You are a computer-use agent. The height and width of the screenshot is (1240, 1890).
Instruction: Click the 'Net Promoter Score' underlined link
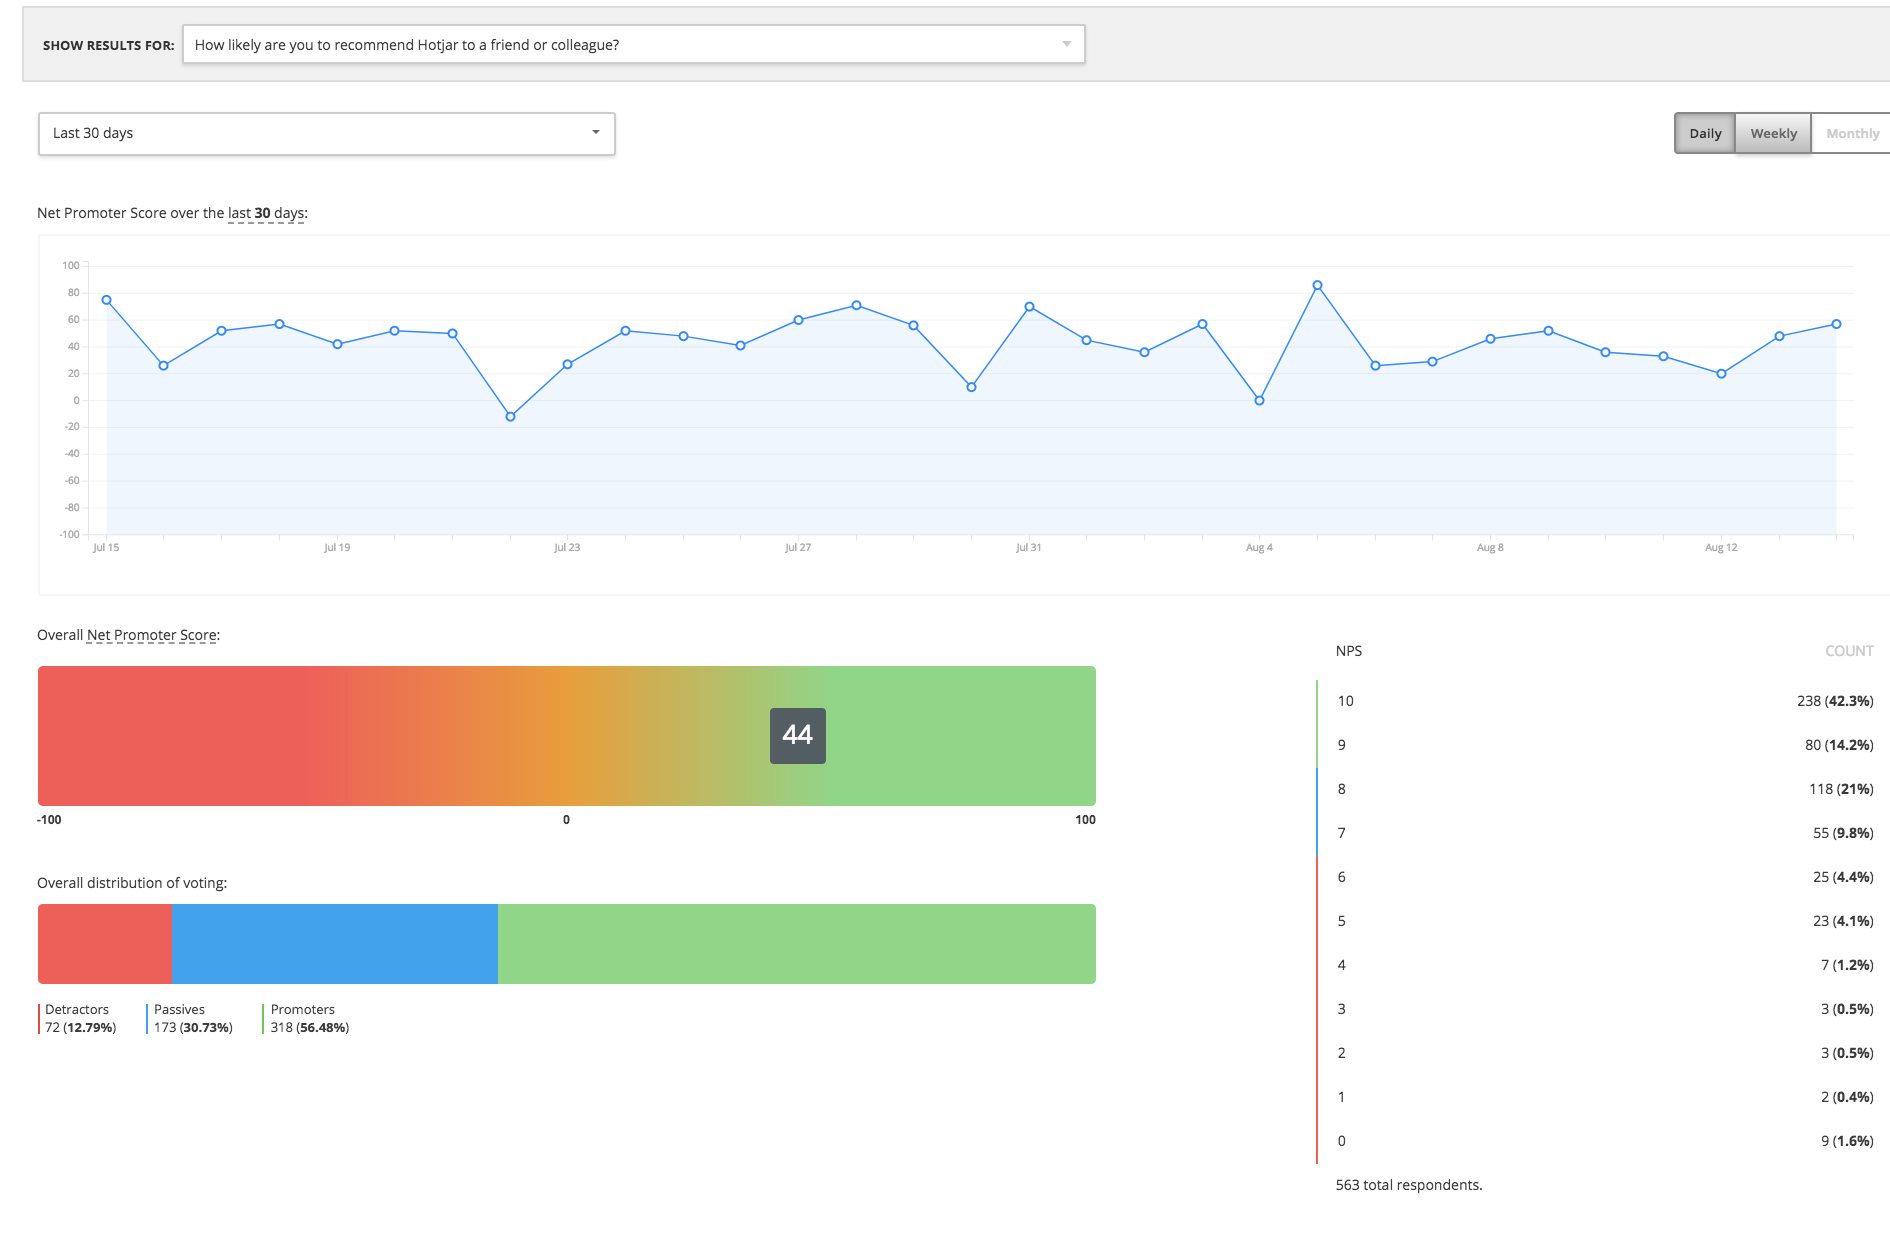pos(152,635)
